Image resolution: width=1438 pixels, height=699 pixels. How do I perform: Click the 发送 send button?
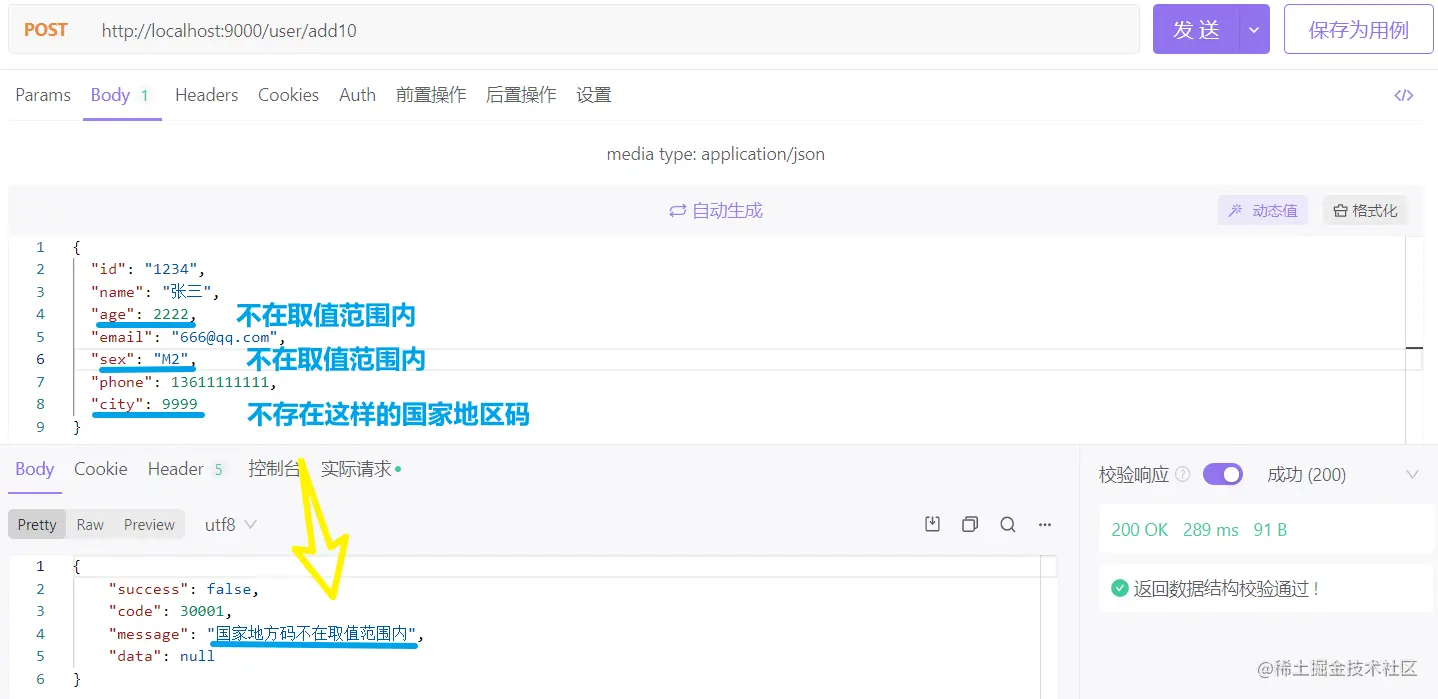coord(1196,30)
